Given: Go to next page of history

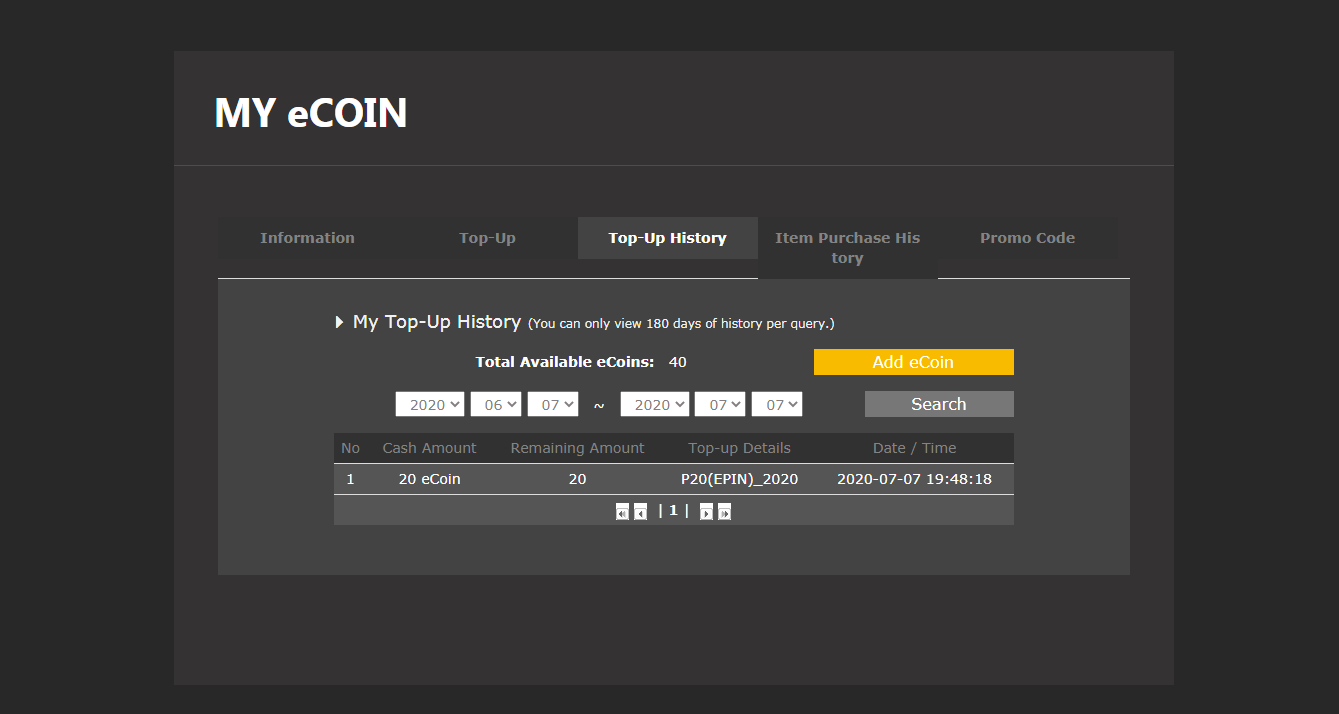Looking at the screenshot, I should pyautogui.click(x=706, y=512).
